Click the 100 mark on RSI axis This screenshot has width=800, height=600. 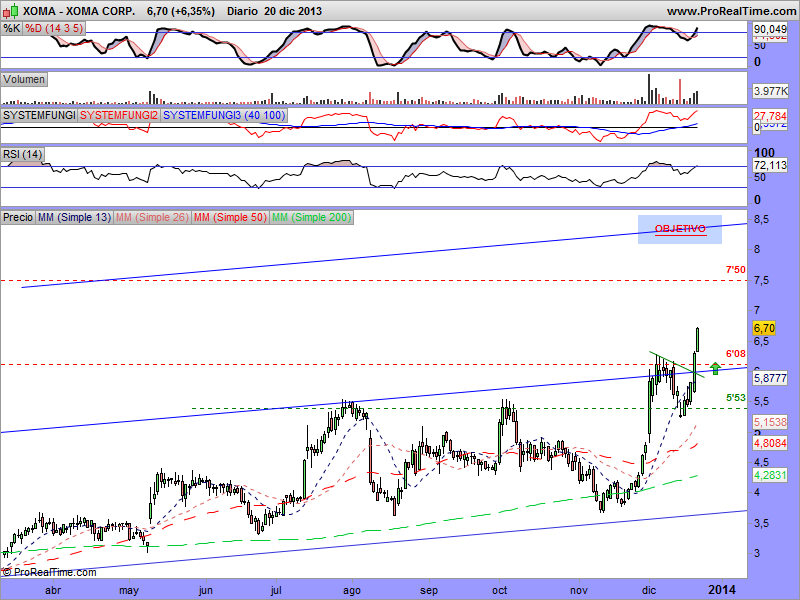764,153
